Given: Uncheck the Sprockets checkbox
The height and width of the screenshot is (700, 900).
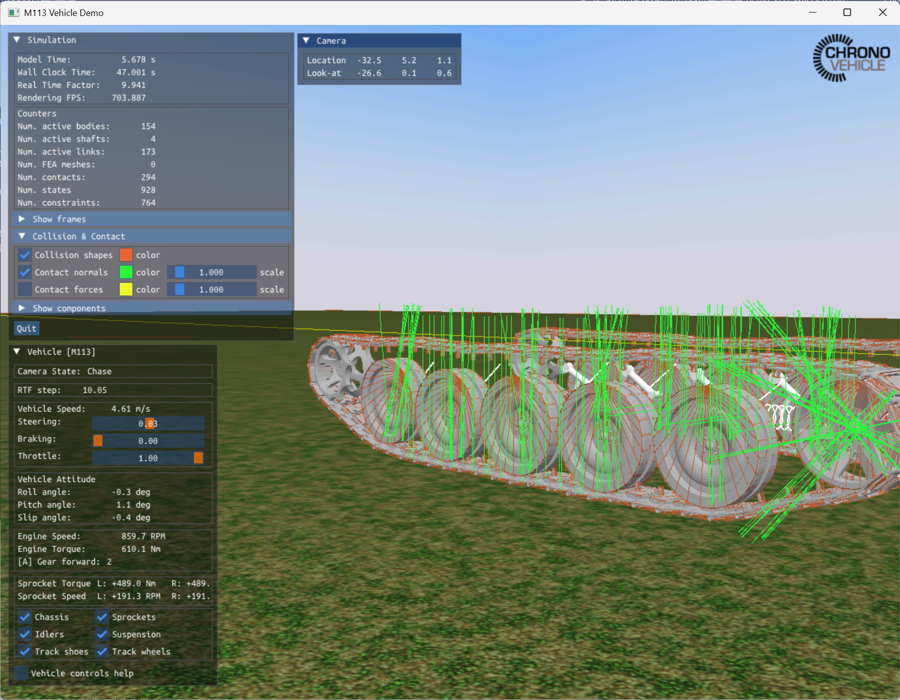Looking at the screenshot, I should coord(102,617).
